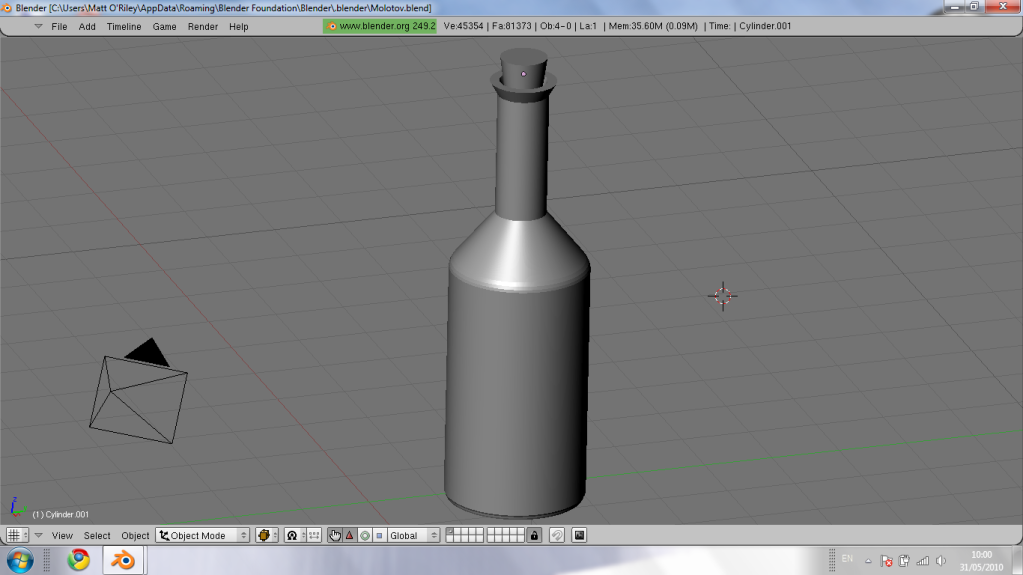Click the snap during transform magnet icon

(x=557, y=536)
